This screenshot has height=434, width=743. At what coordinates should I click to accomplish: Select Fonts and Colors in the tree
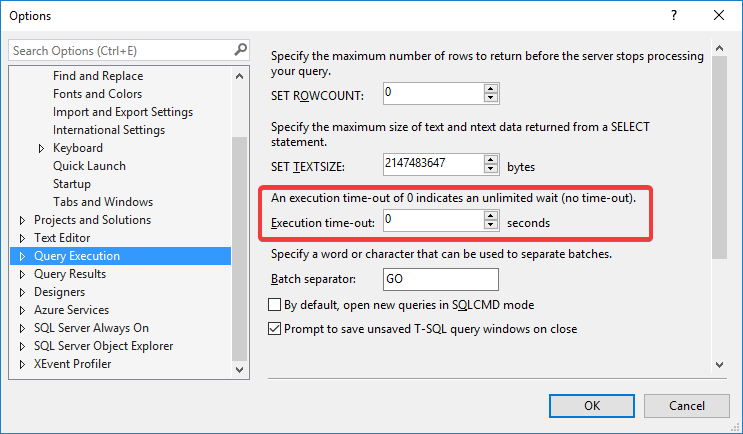(97, 94)
